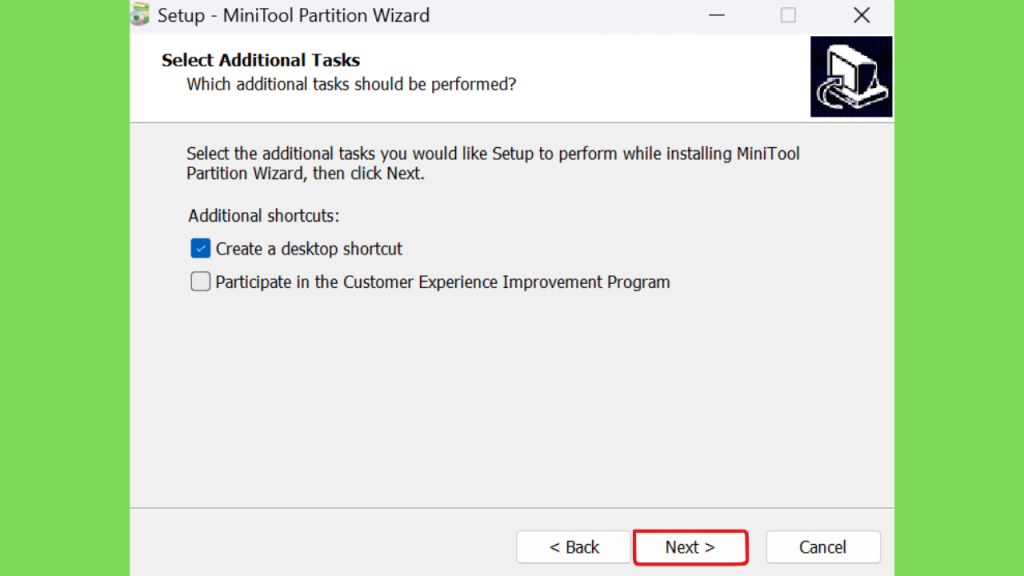
Task: Click the "Select Additional Tasks" heading
Action: coord(261,60)
